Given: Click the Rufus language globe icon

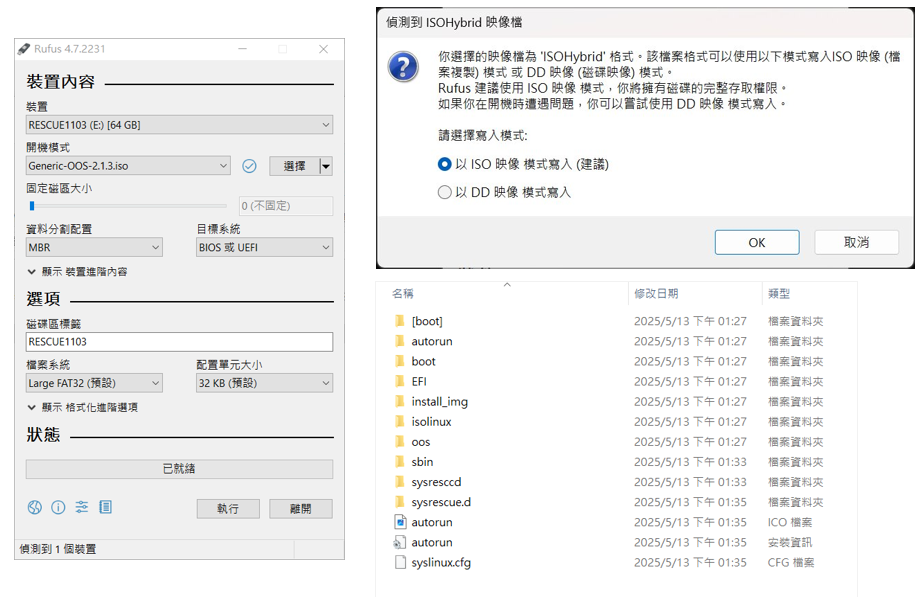Looking at the screenshot, I should point(35,508).
